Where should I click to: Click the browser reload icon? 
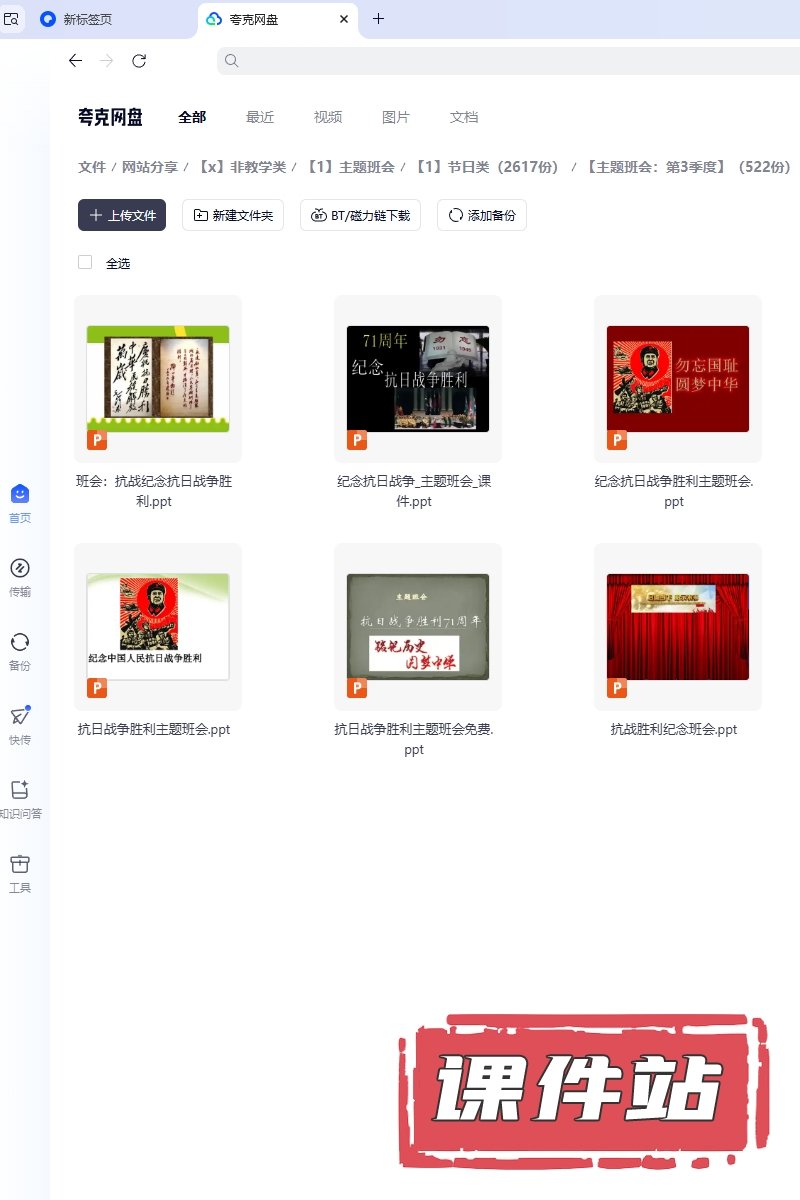(x=139, y=61)
